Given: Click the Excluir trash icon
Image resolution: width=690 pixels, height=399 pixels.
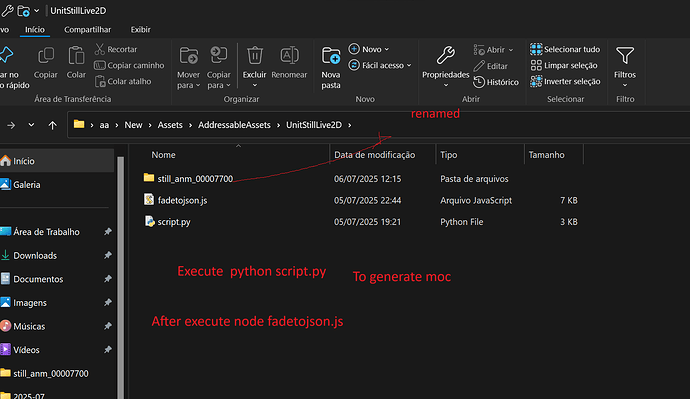Looking at the screenshot, I should point(255,56).
